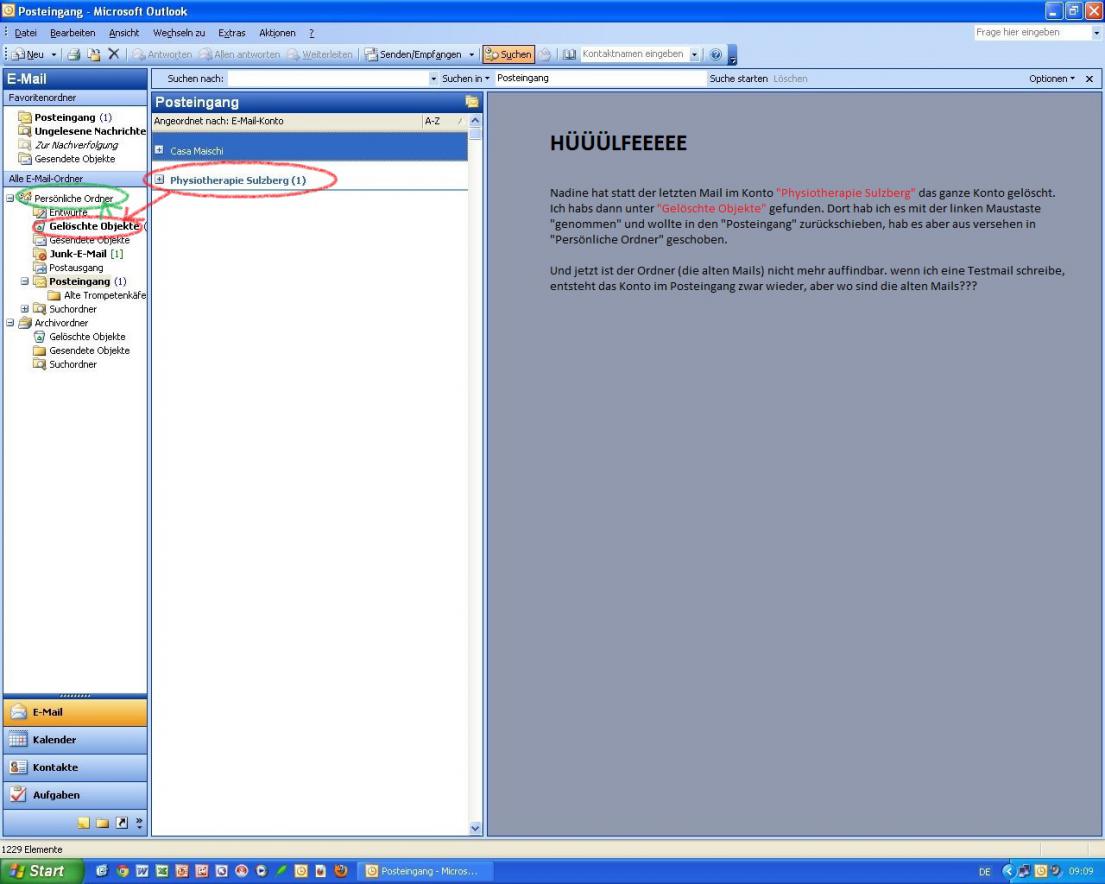The width and height of the screenshot is (1105, 884).
Task: Click Suche starten
Action: point(738,78)
